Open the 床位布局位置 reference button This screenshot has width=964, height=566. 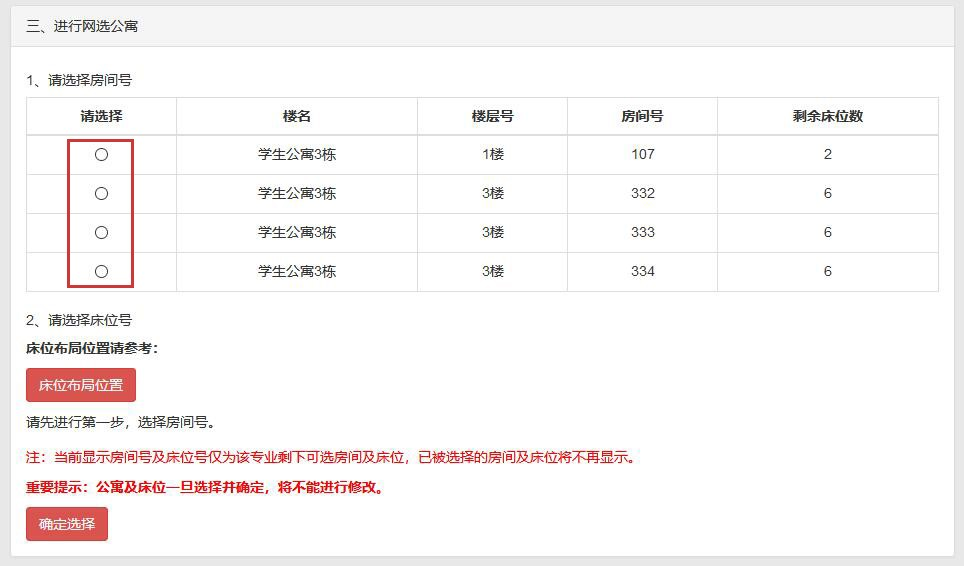point(81,385)
